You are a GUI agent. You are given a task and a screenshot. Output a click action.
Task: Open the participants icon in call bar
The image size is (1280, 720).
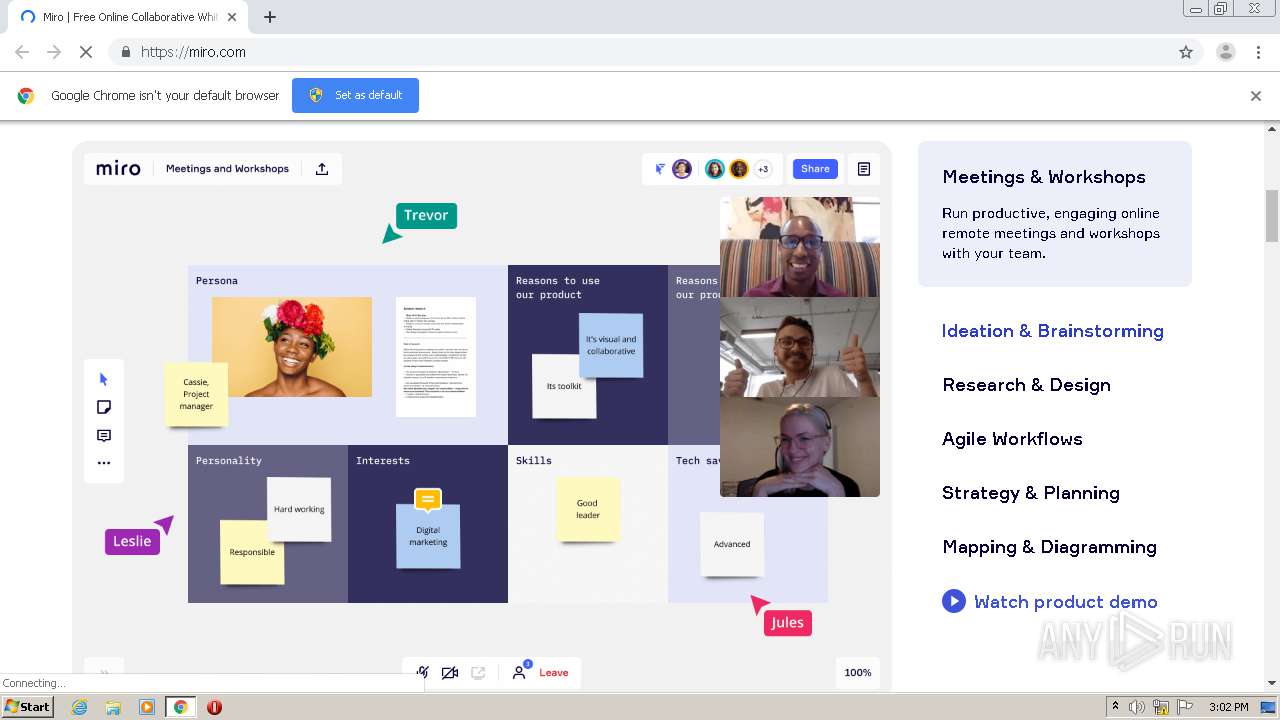(x=520, y=672)
